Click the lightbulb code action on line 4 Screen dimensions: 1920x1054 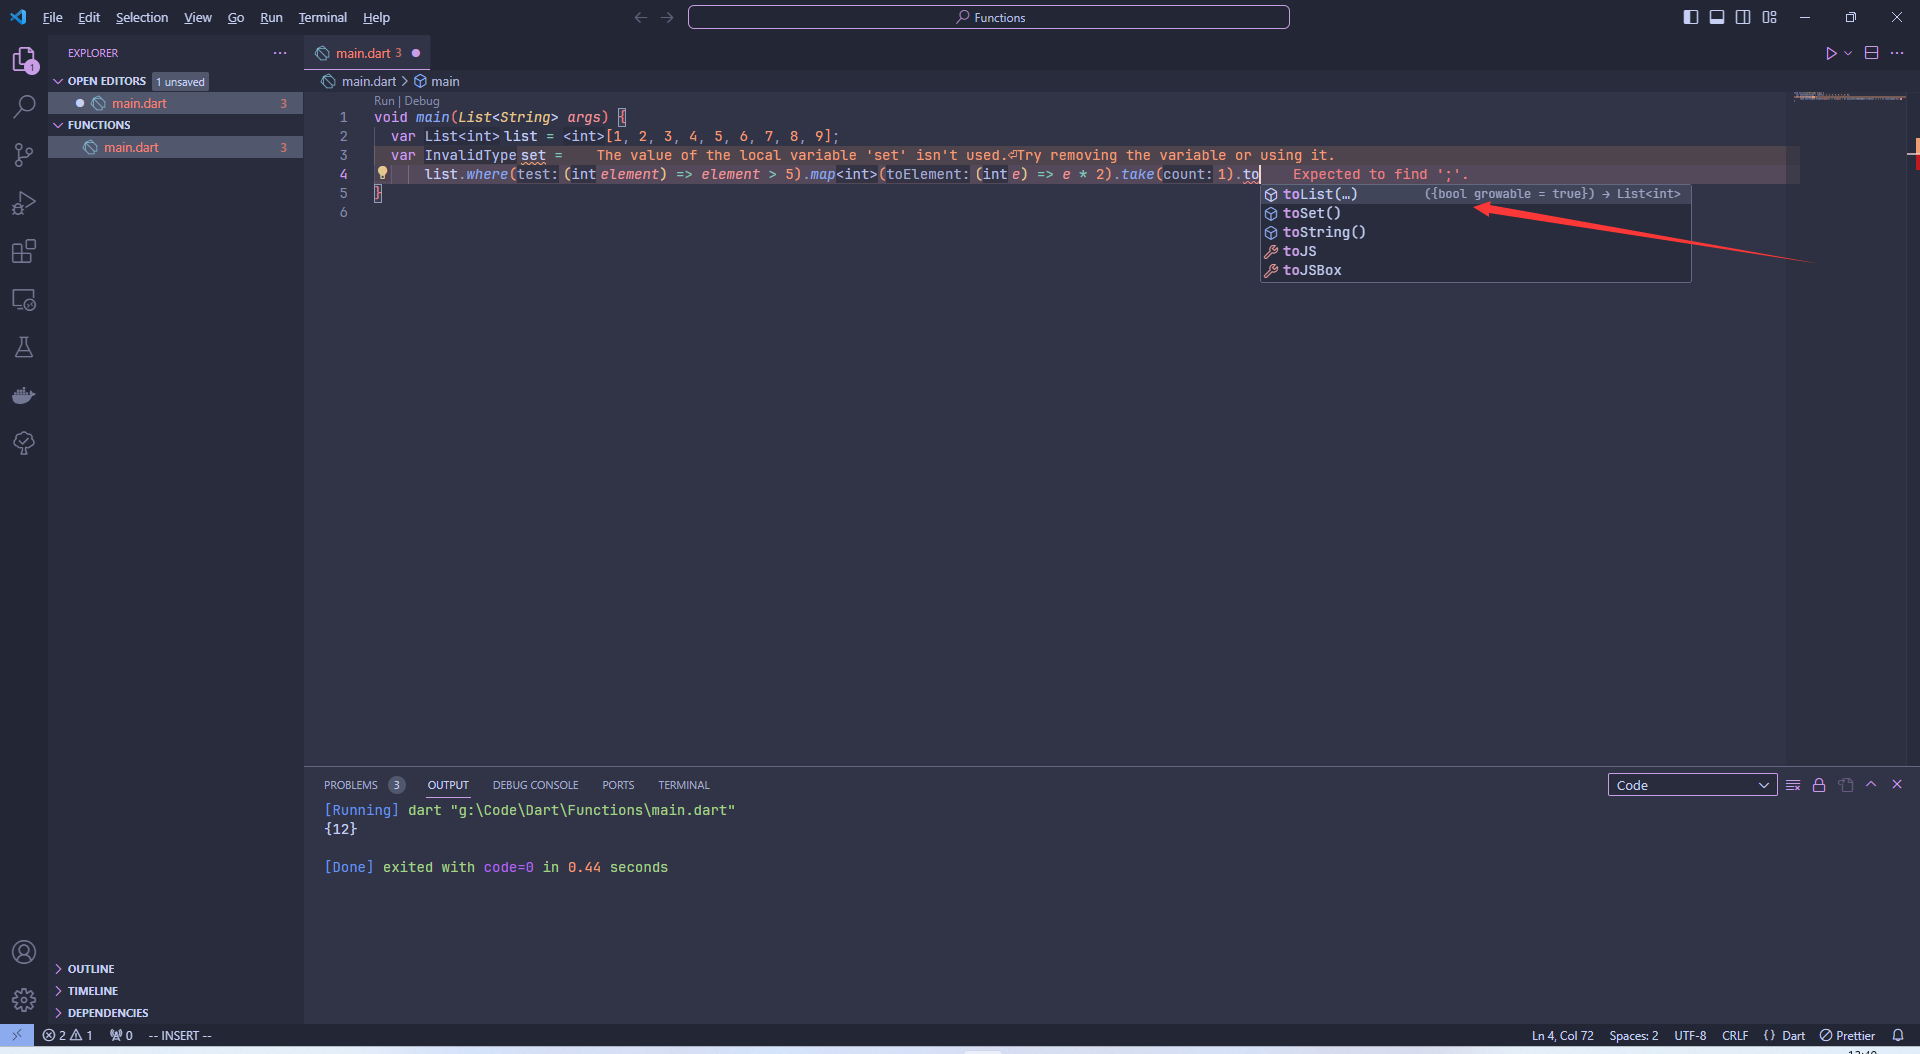pos(382,173)
